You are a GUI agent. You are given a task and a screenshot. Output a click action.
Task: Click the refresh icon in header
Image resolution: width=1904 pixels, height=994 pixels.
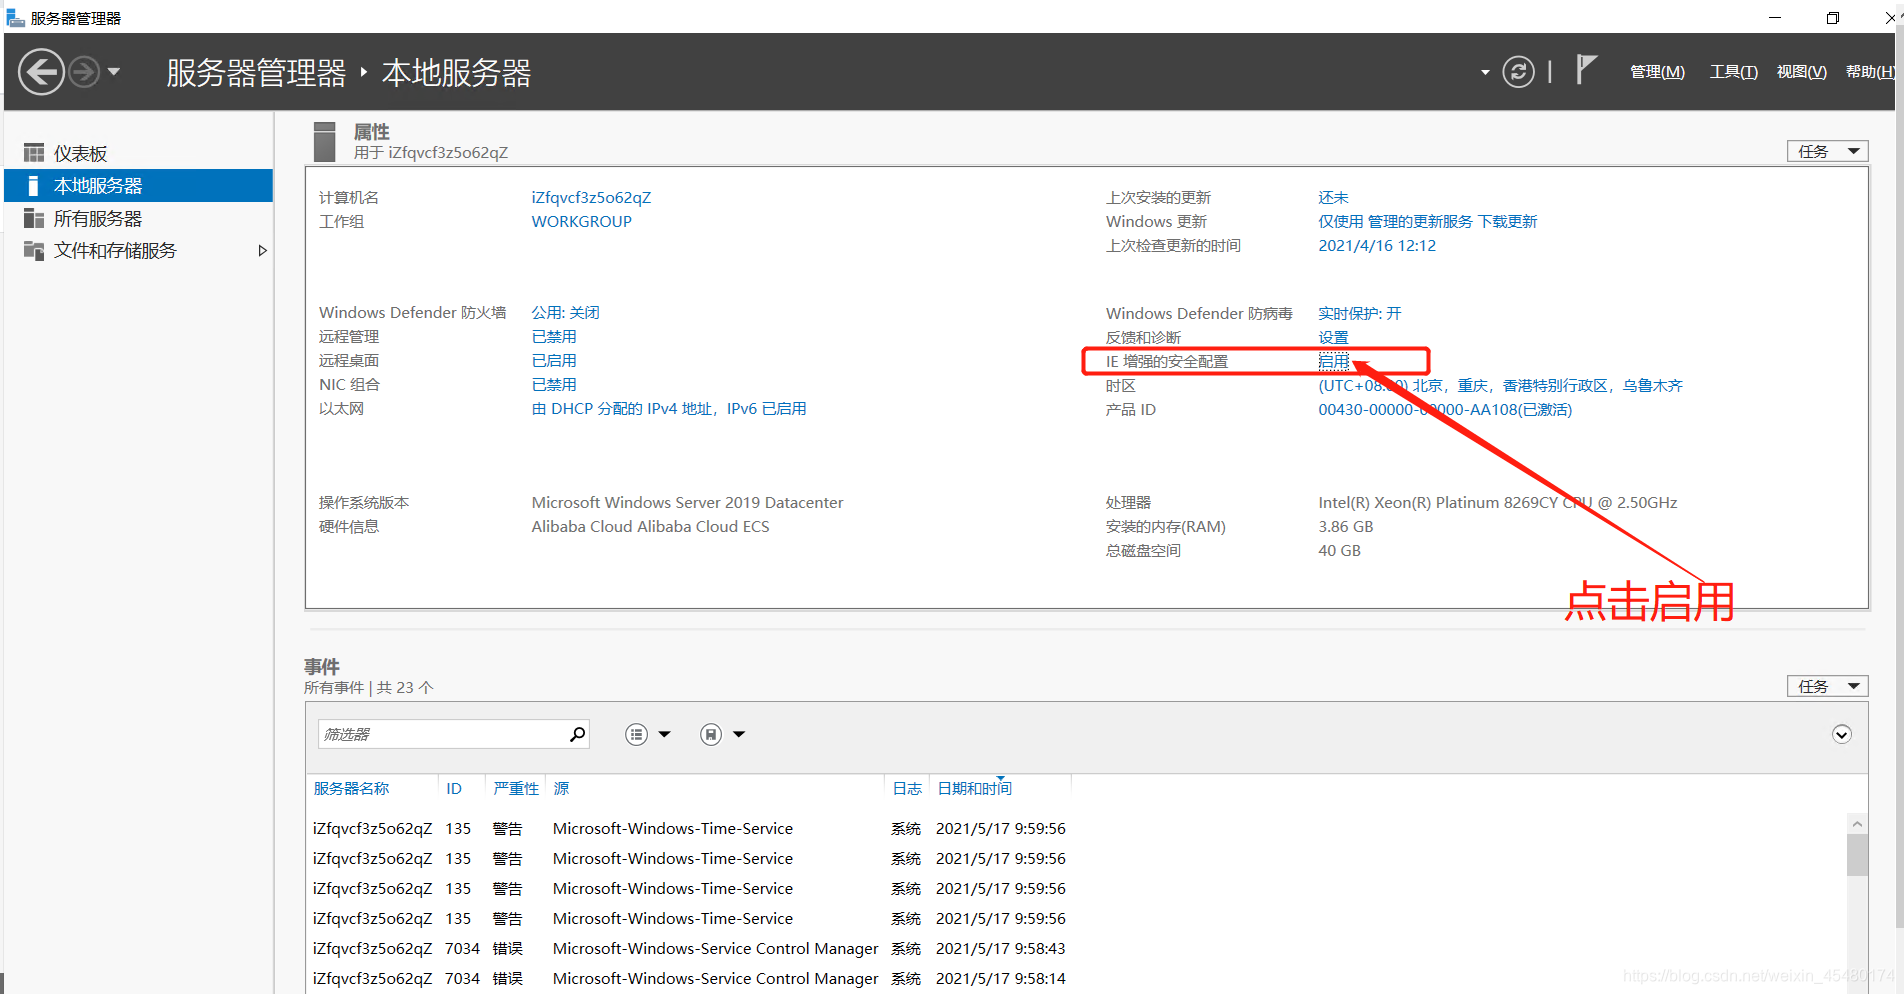pos(1518,72)
